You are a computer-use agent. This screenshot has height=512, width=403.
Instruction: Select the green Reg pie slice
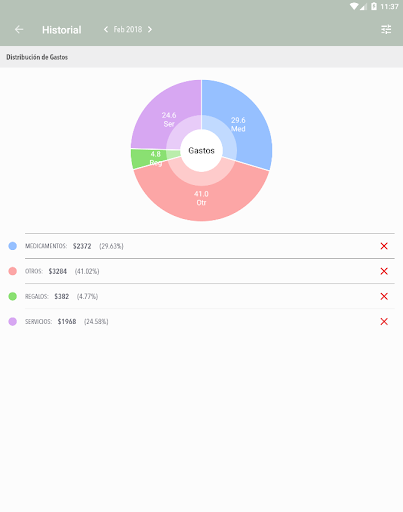pos(147,159)
